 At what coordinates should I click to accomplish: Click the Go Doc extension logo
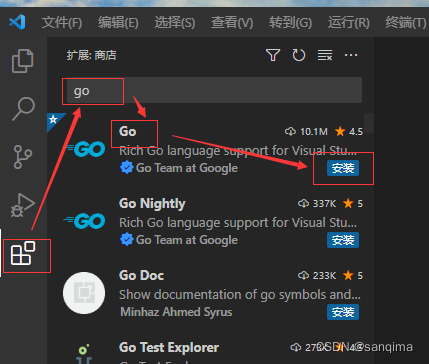[84, 293]
